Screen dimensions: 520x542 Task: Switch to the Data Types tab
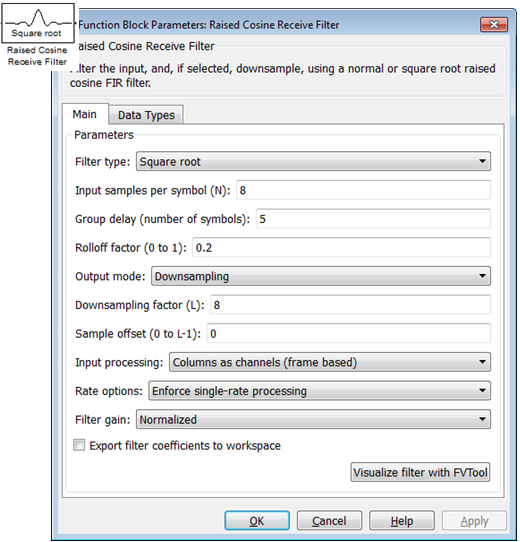[146, 115]
